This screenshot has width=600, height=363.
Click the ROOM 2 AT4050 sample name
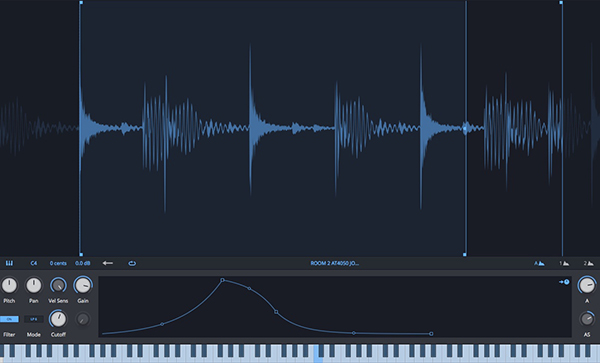(x=334, y=263)
